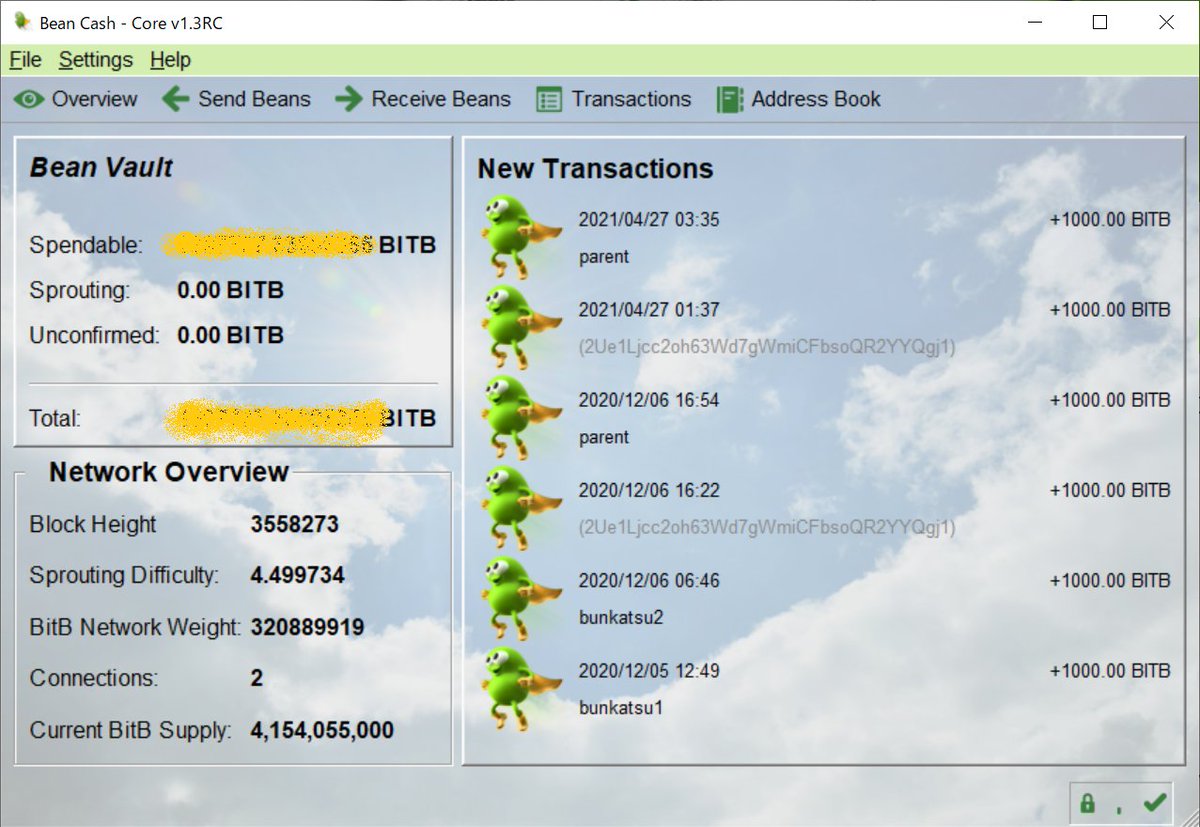1200x827 pixels.
Task: Click the wallet lock status icon
Action: click(1087, 803)
